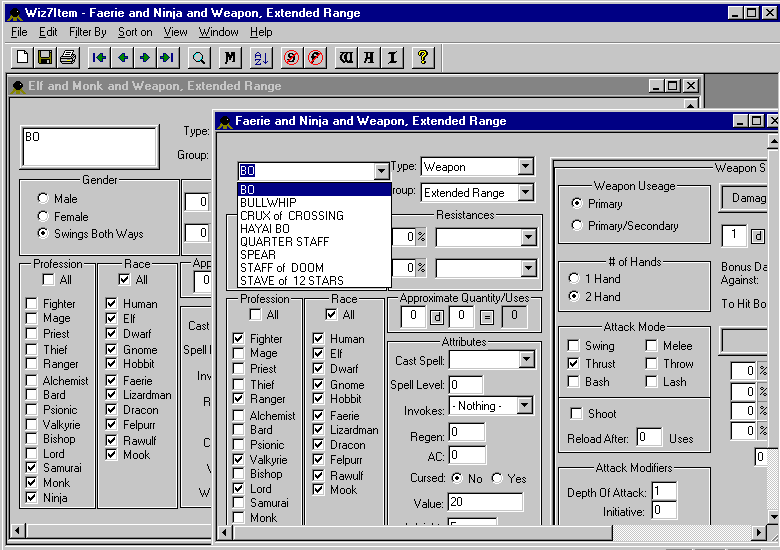Screen dimensions: 780x550
Task: Open the Window menu
Action: [218, 32]
